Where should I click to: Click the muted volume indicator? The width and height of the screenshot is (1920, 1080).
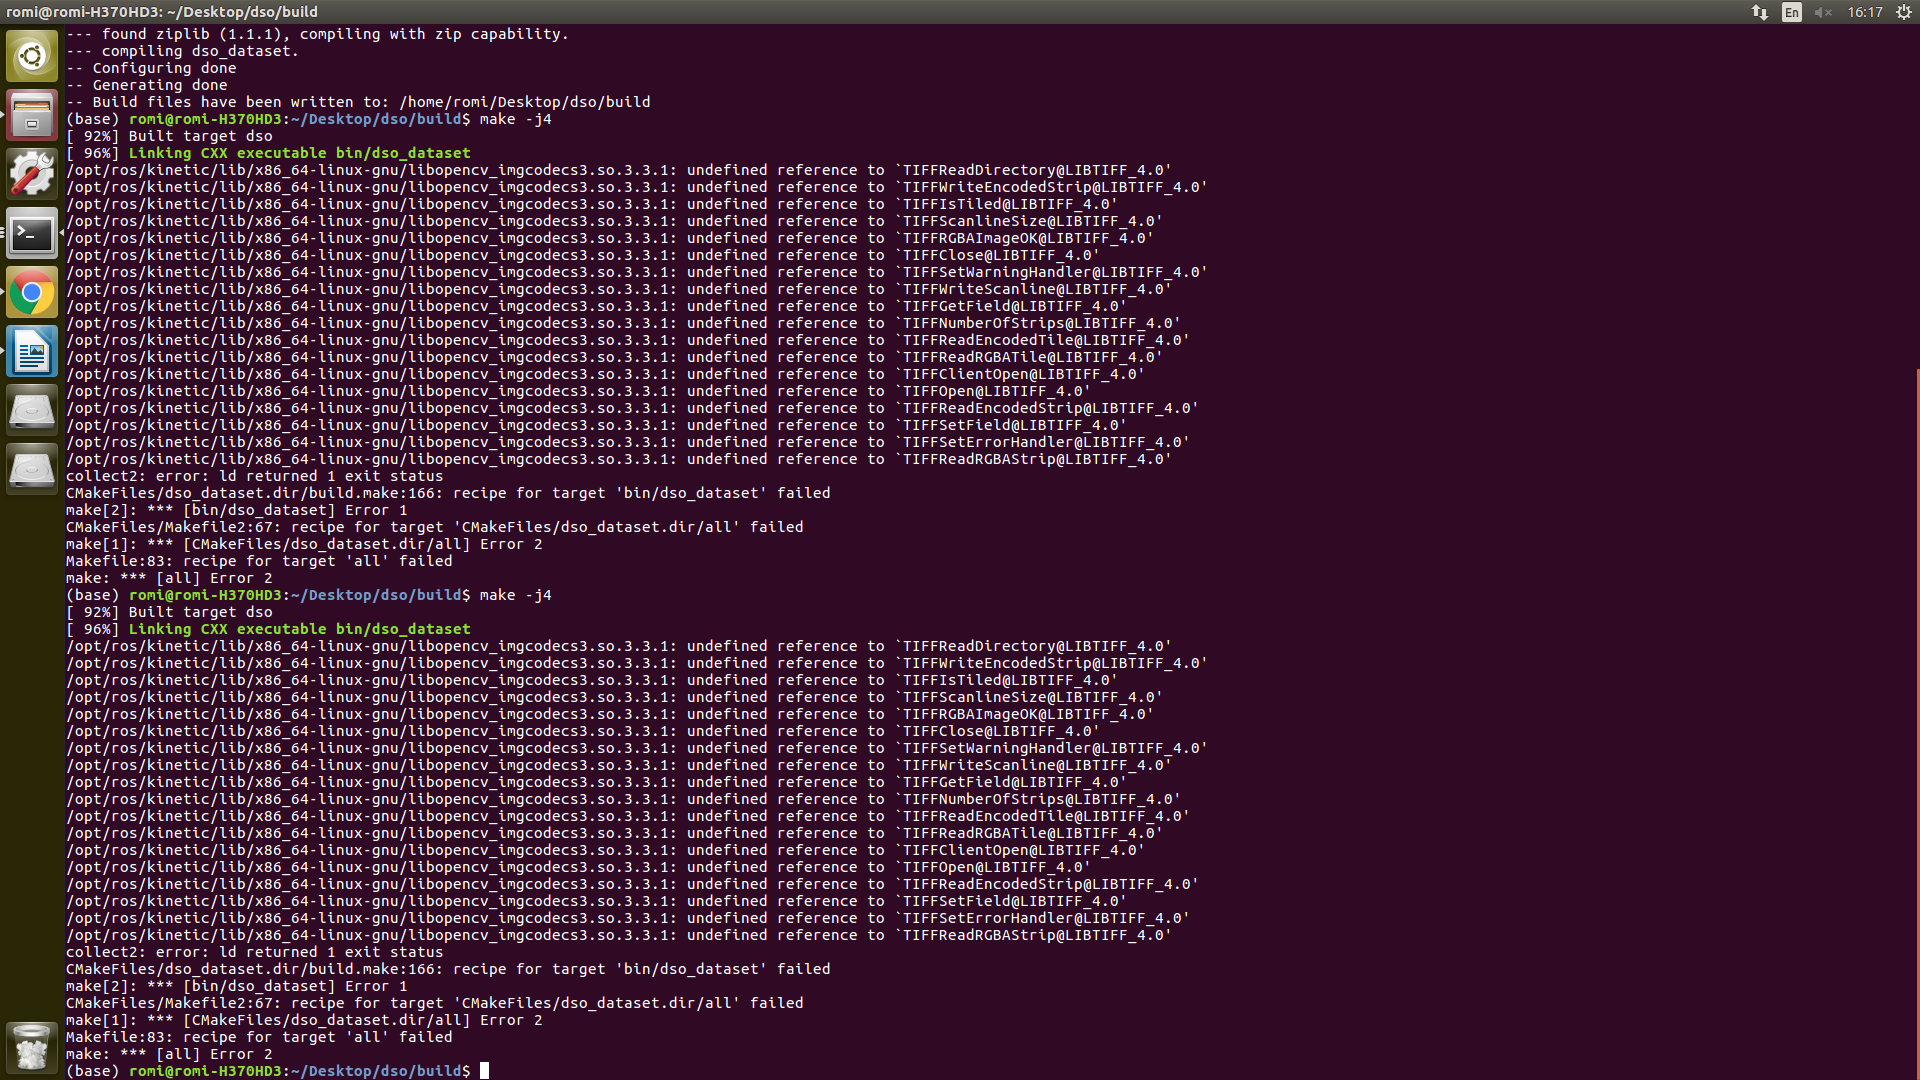point(1823,12)
